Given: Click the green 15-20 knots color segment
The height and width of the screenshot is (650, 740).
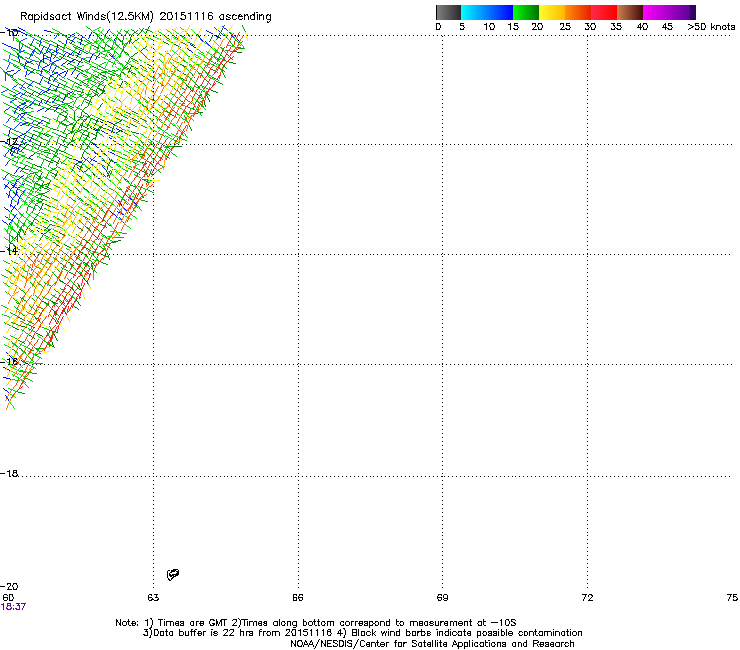Looking at the screenshot, I should point(526,12).
